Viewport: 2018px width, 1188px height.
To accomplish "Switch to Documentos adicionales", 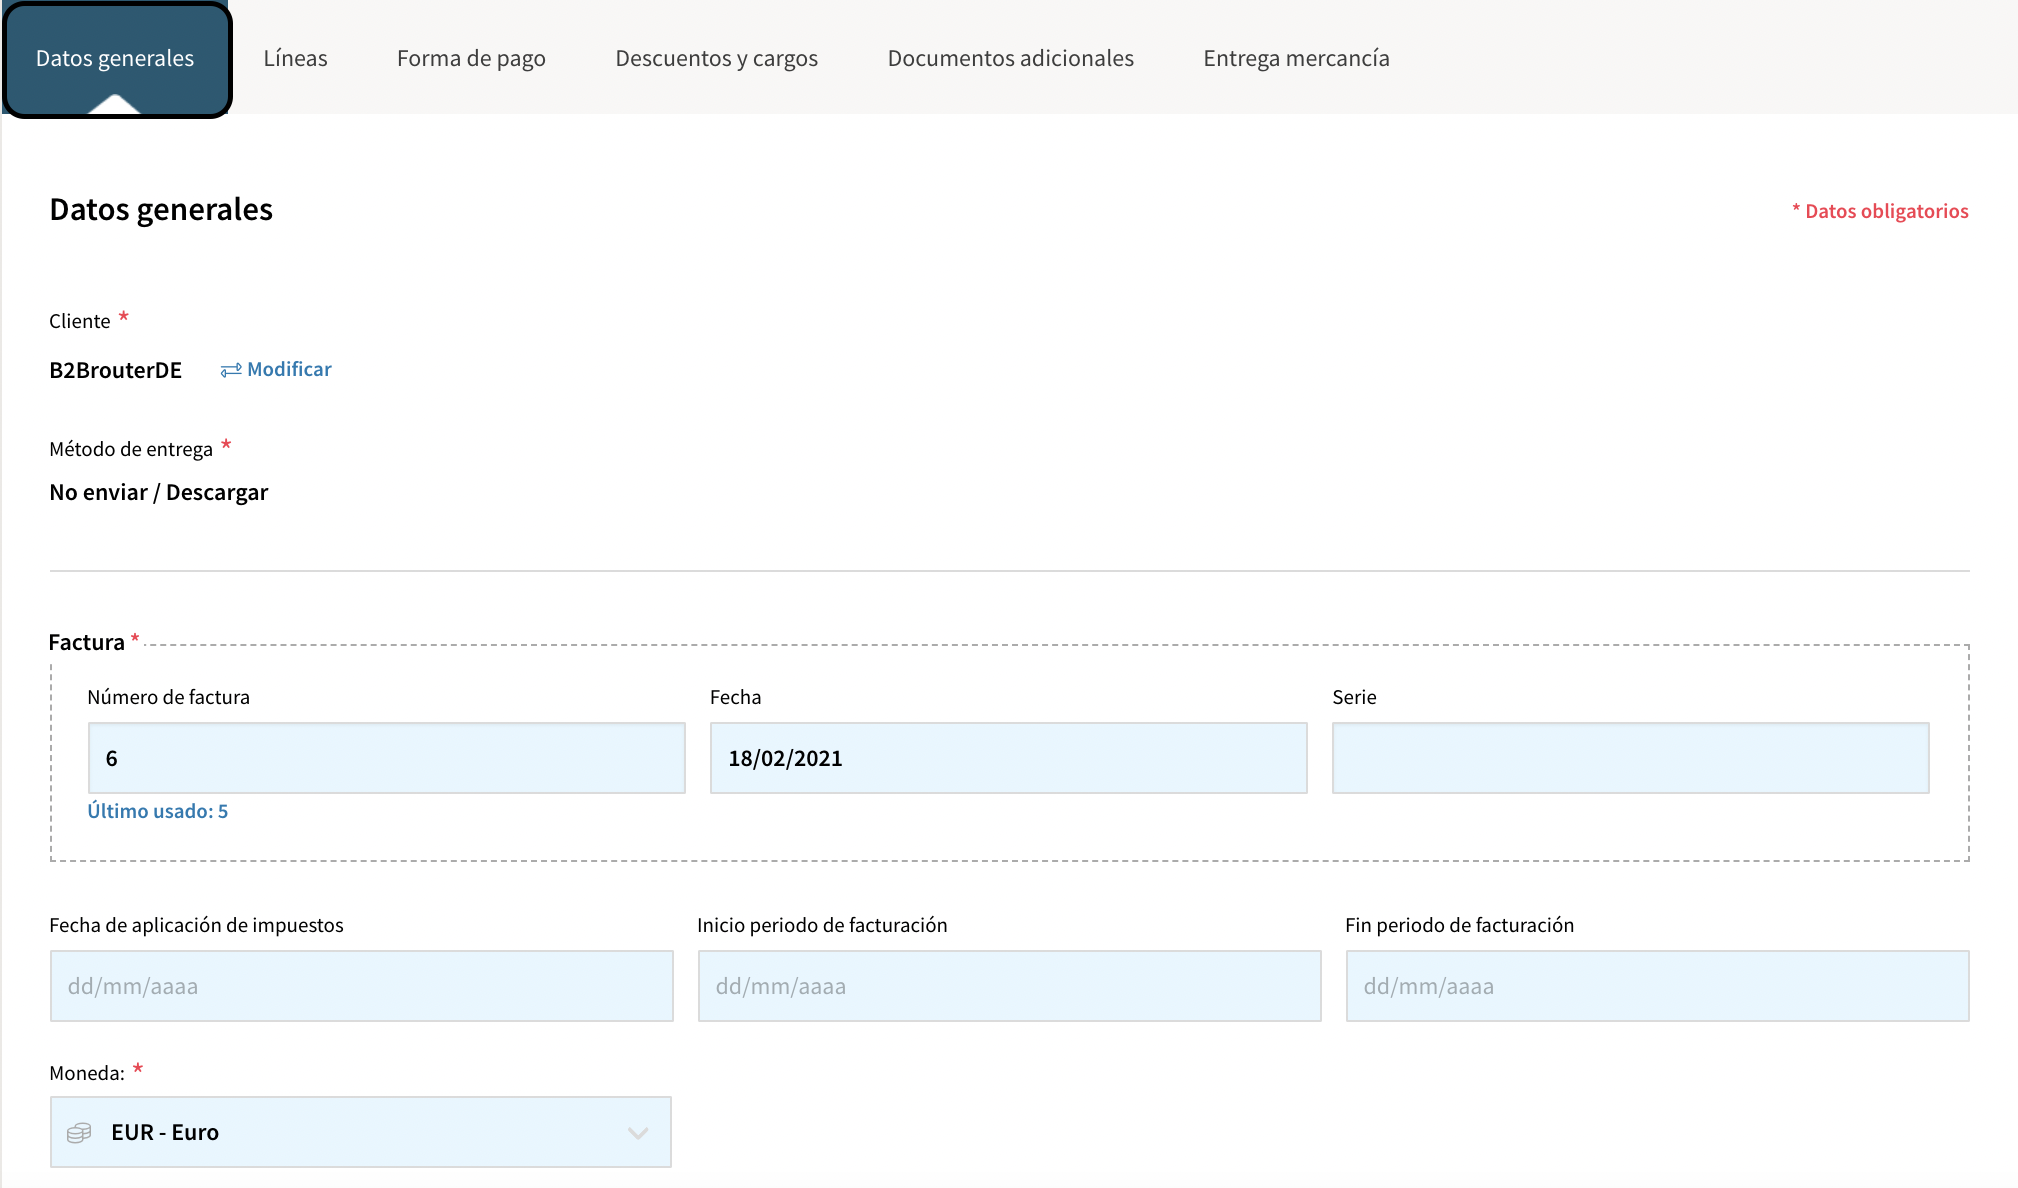I will click(x=1010, y=58).
